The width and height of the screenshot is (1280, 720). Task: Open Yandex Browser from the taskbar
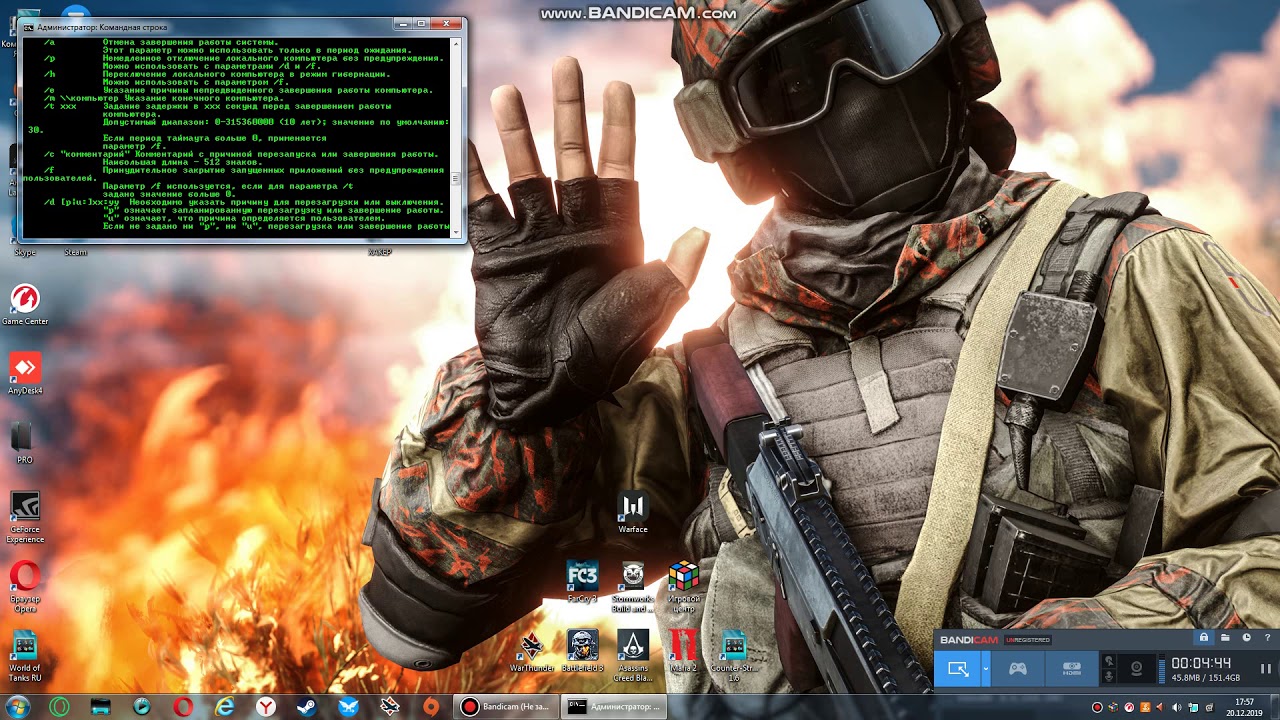pyautogui.click(x=266, y=707)
